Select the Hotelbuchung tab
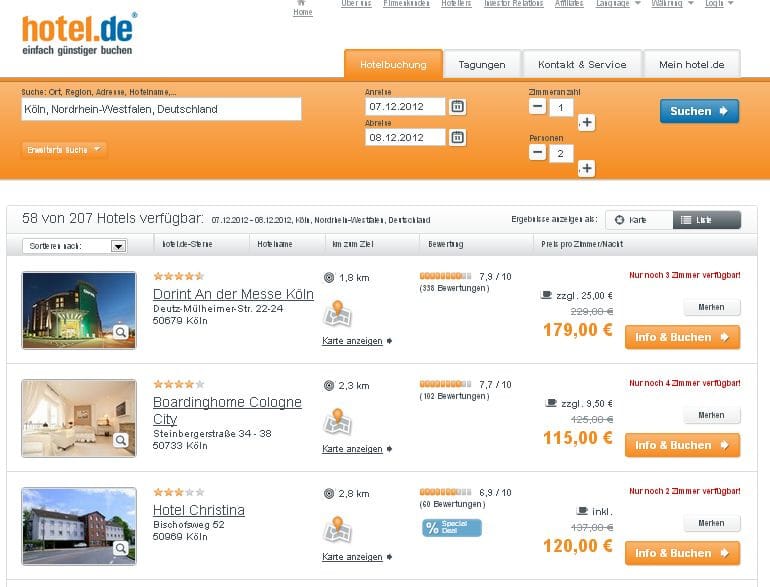Screen dimensions: 770x587 click(393, 64)
